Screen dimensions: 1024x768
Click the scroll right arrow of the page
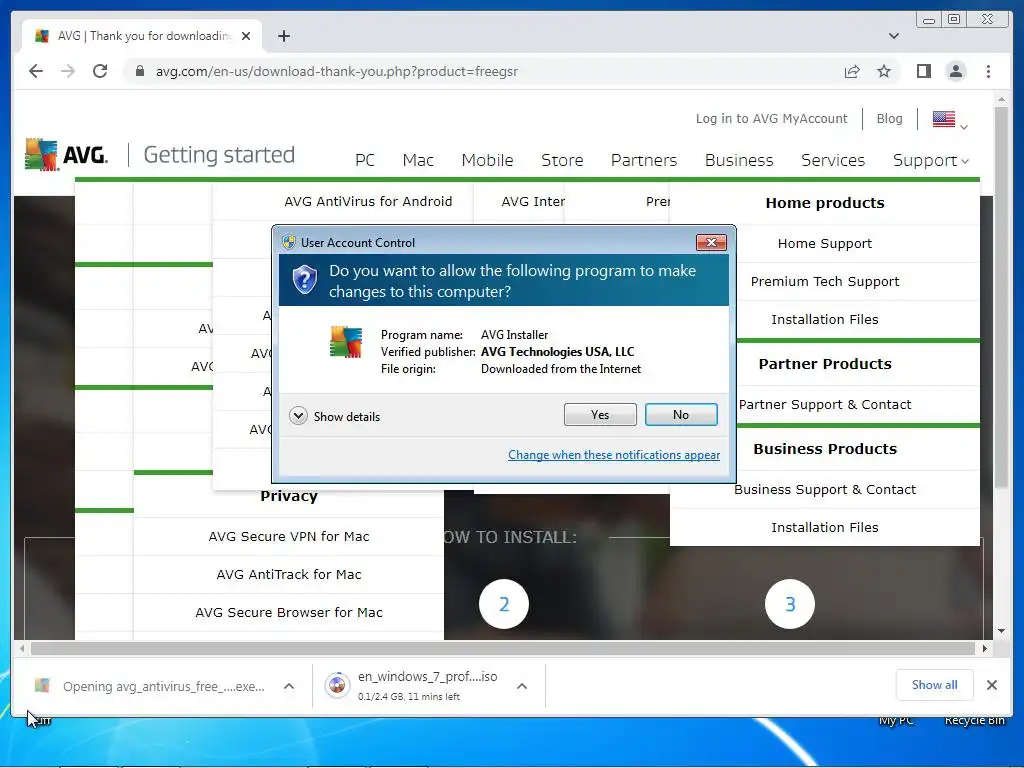click(x=985, y=648)
